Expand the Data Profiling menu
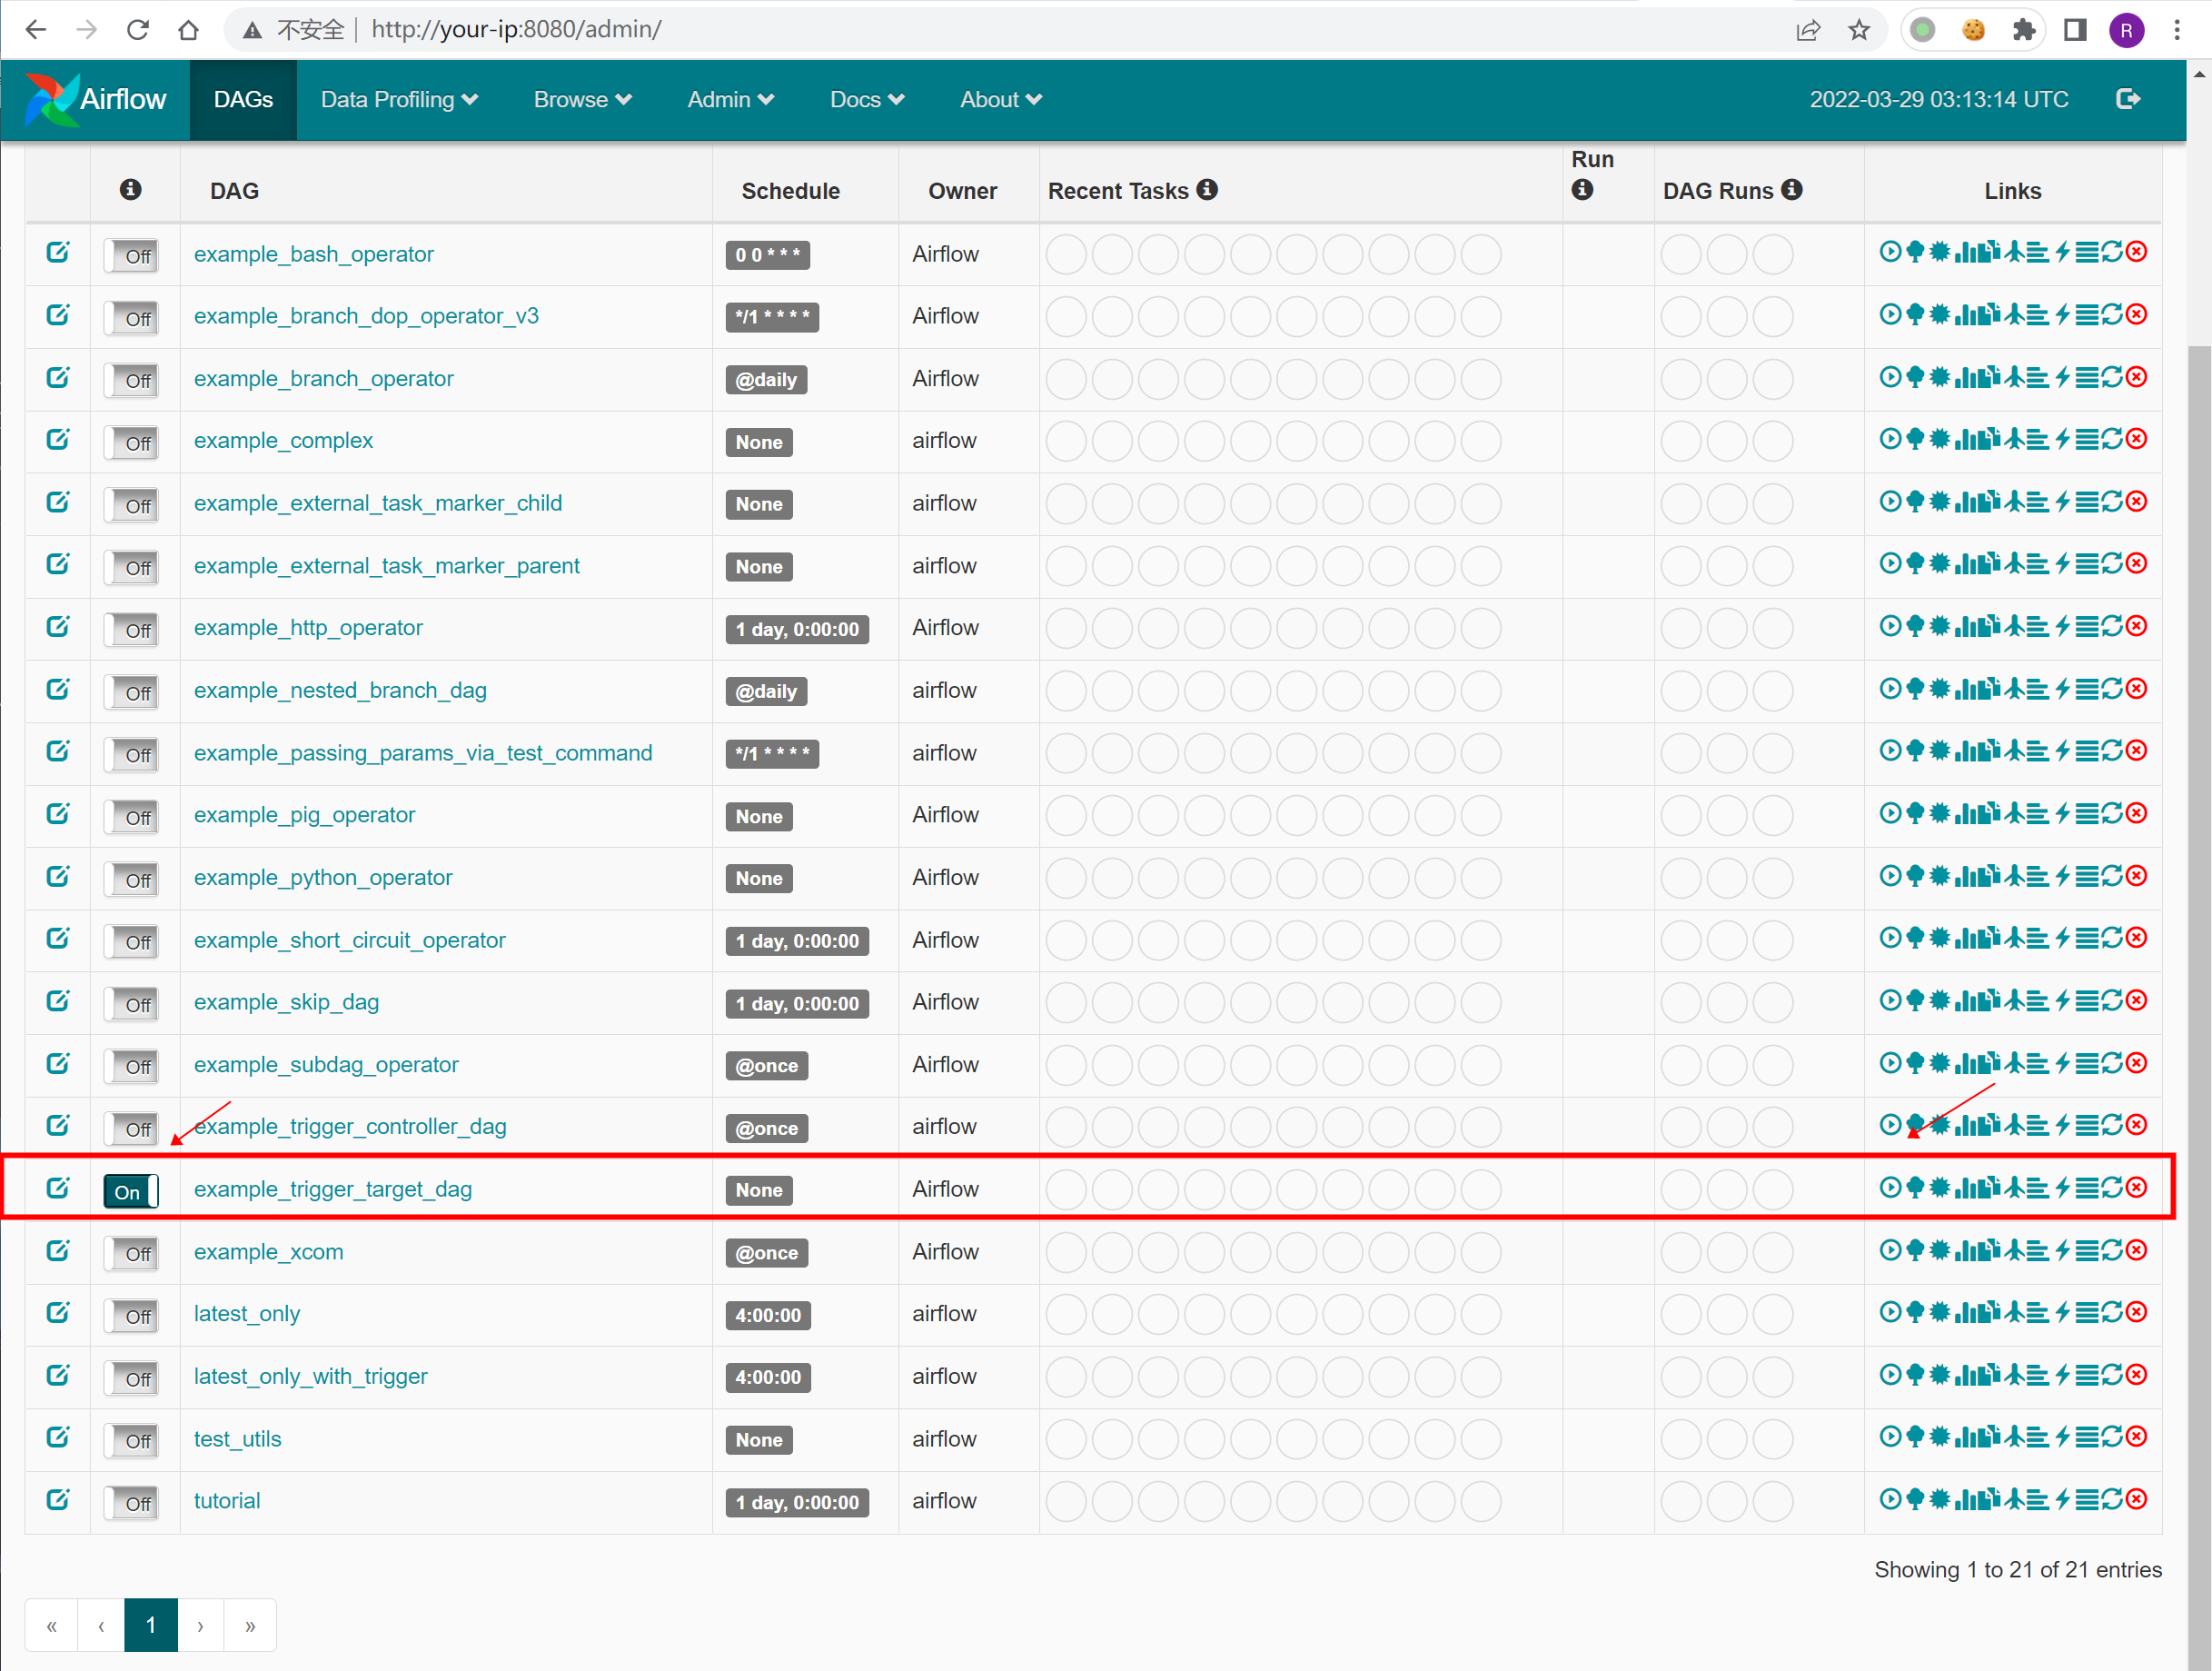 398,99
